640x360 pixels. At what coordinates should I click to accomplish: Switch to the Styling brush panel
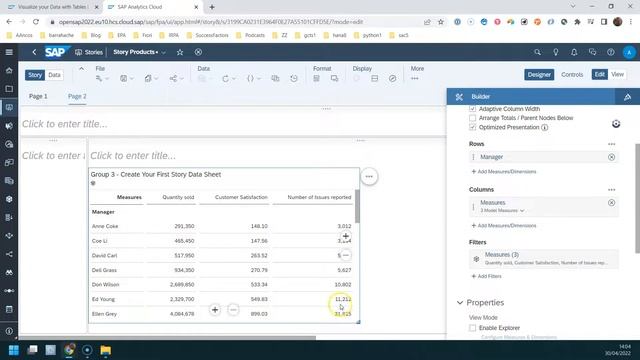click(x=627, y=97)
